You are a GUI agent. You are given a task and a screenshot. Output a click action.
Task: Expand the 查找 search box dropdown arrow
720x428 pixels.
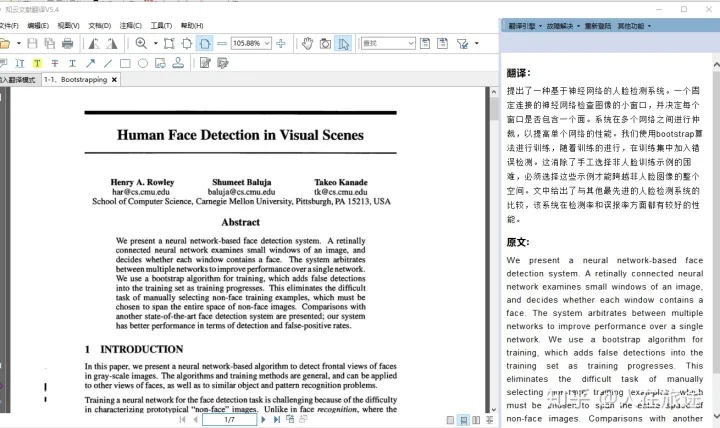click(x=411, y=44)
